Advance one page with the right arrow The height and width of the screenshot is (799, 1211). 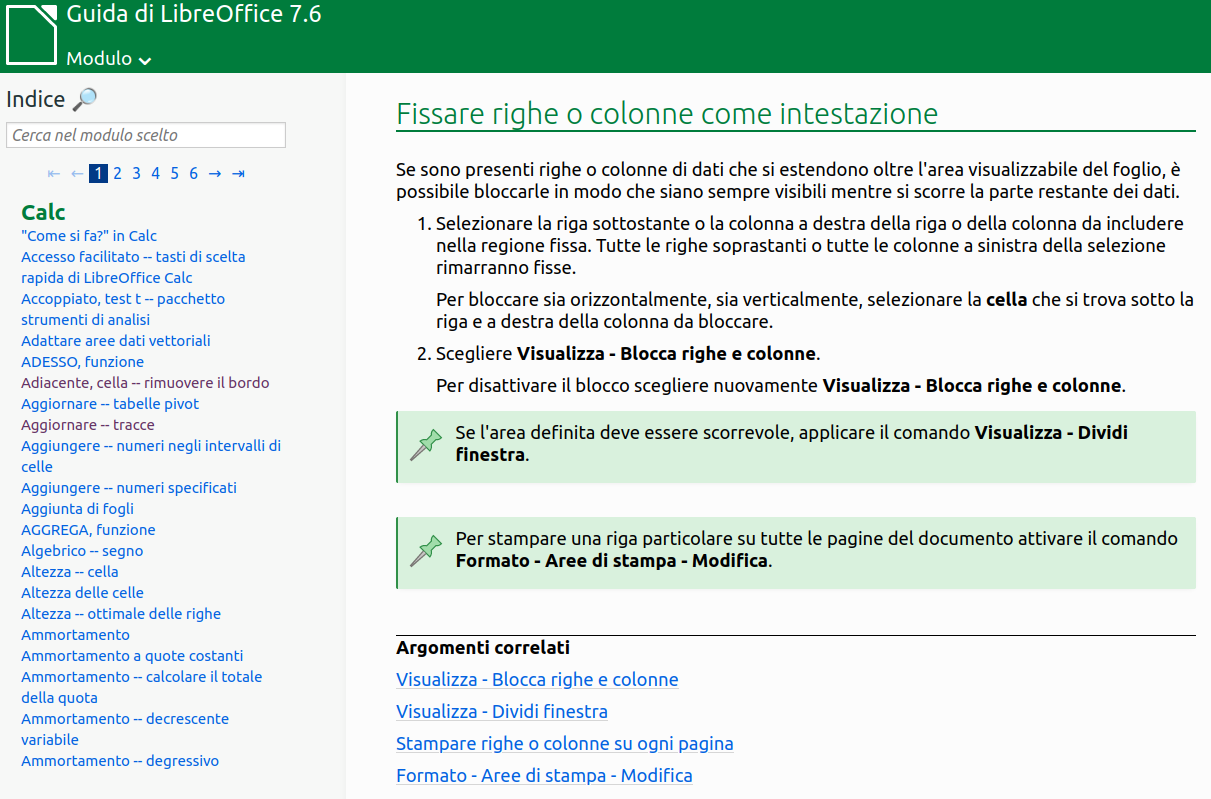pyautogui.click(x=215, y=173)
